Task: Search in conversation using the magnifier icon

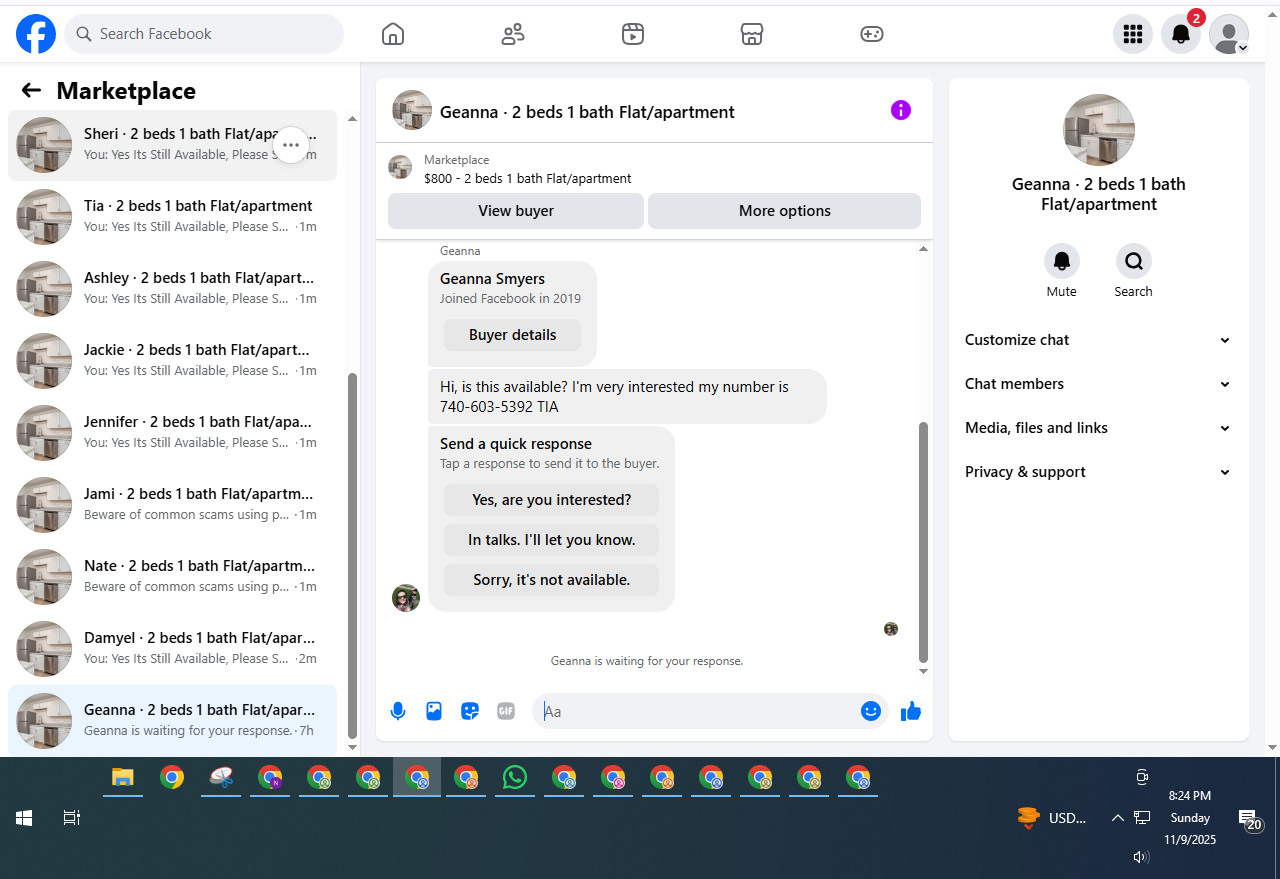Action: pos(1134,261)
